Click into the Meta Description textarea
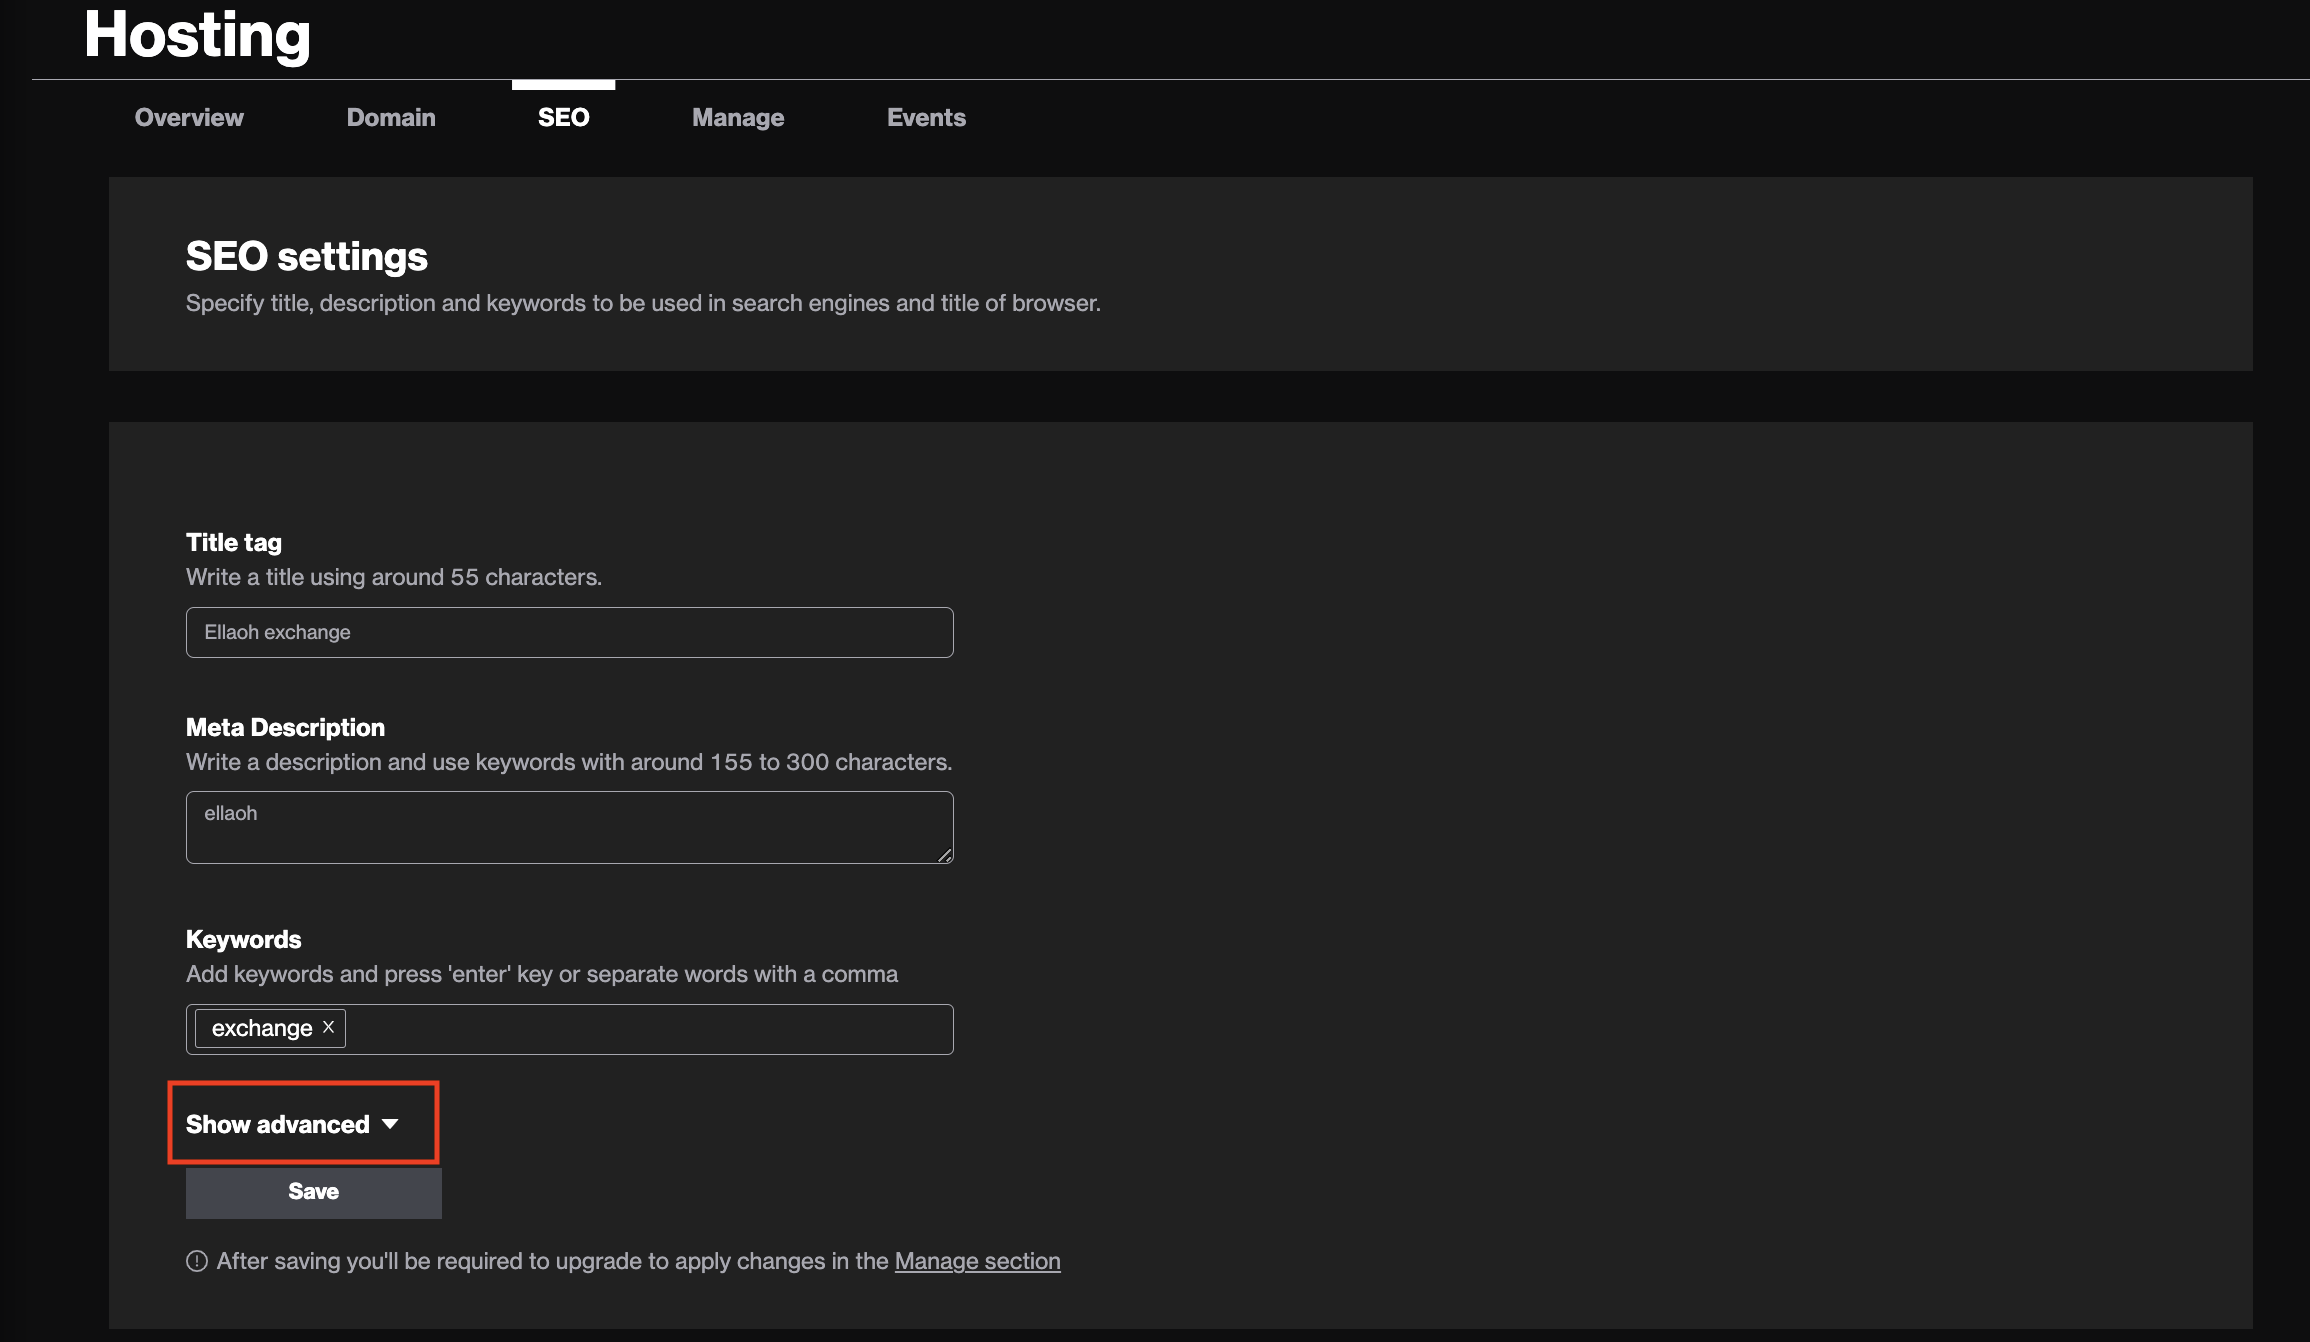The height and width of the screenshot is (1342, 2310). click(569, 828)
